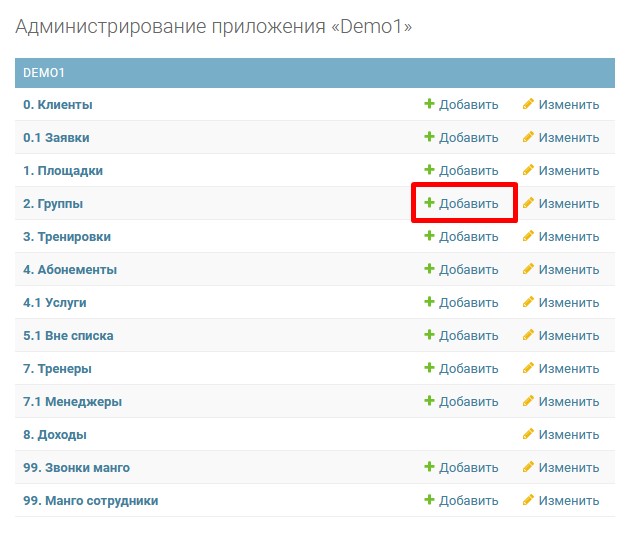Open 3. Тренировки model list
The width and height of the screenshot is (626, 535).
click(67, 236)
